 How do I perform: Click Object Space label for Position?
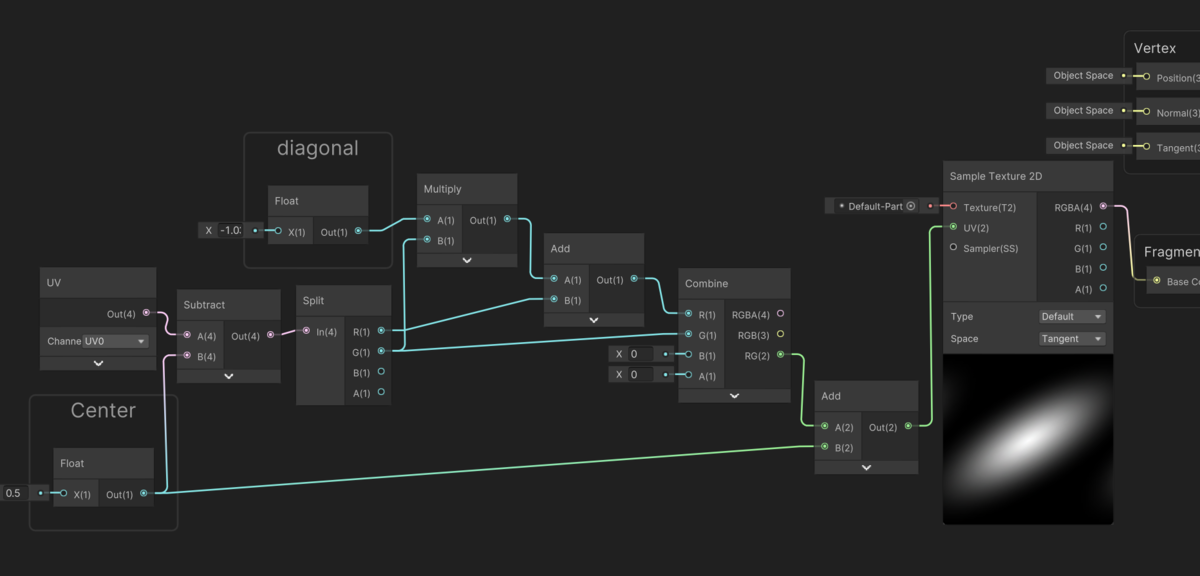click(1083, 75)
